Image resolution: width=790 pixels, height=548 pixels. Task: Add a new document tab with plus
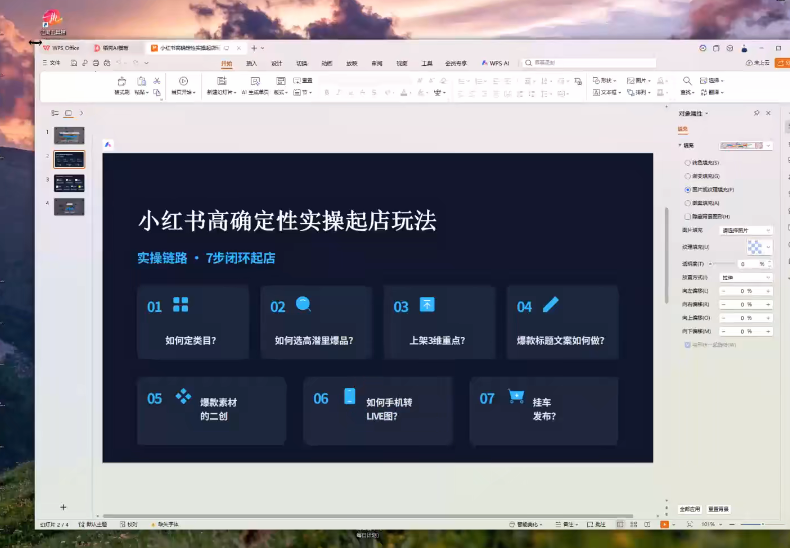click(254, 48)
